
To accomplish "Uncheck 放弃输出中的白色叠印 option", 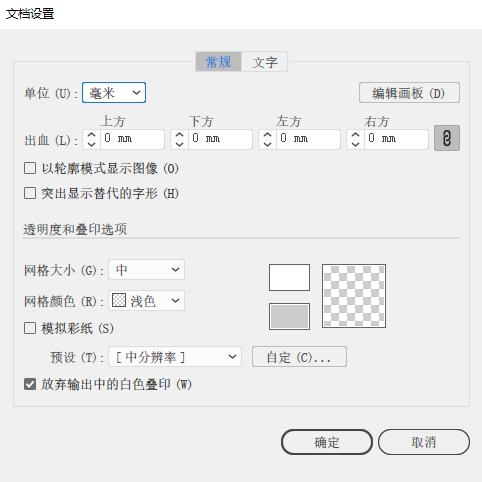I will [x=30, y=384].
